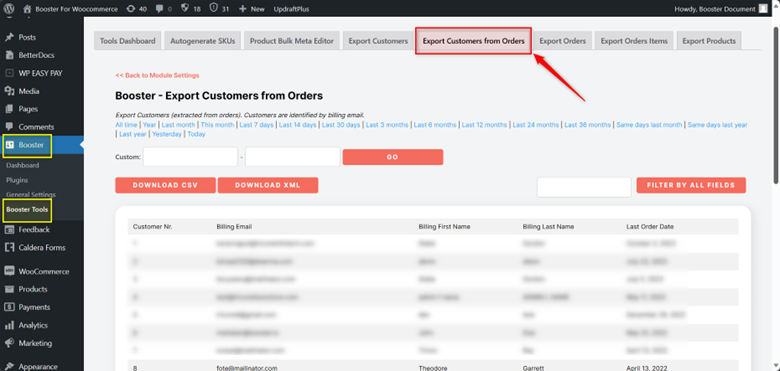780x371 pixels.
Task: Click the Comments sidebar icon
Action: point(9,127)
